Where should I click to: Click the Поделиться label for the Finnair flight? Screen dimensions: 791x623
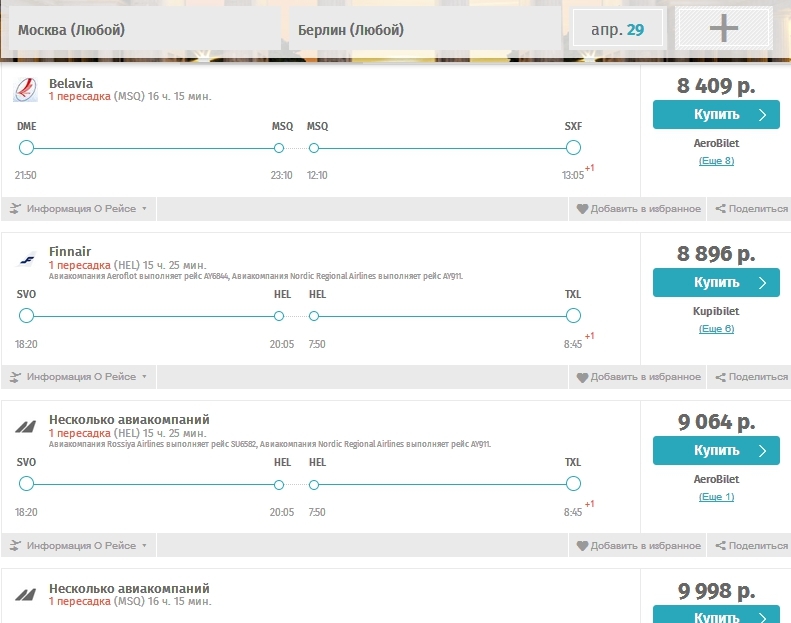click(x=758, y=377)
